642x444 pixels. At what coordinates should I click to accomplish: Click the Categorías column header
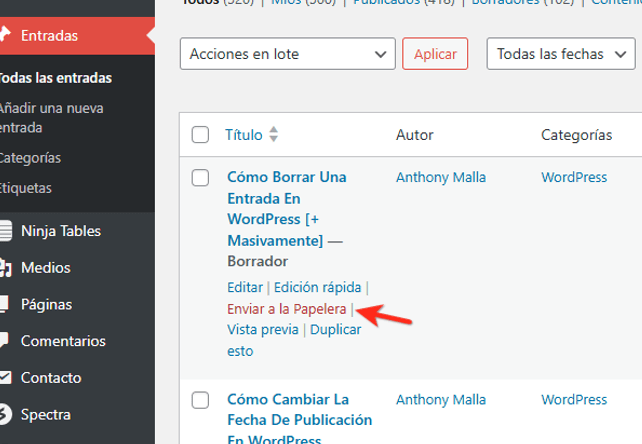click(x=576, y=135)
